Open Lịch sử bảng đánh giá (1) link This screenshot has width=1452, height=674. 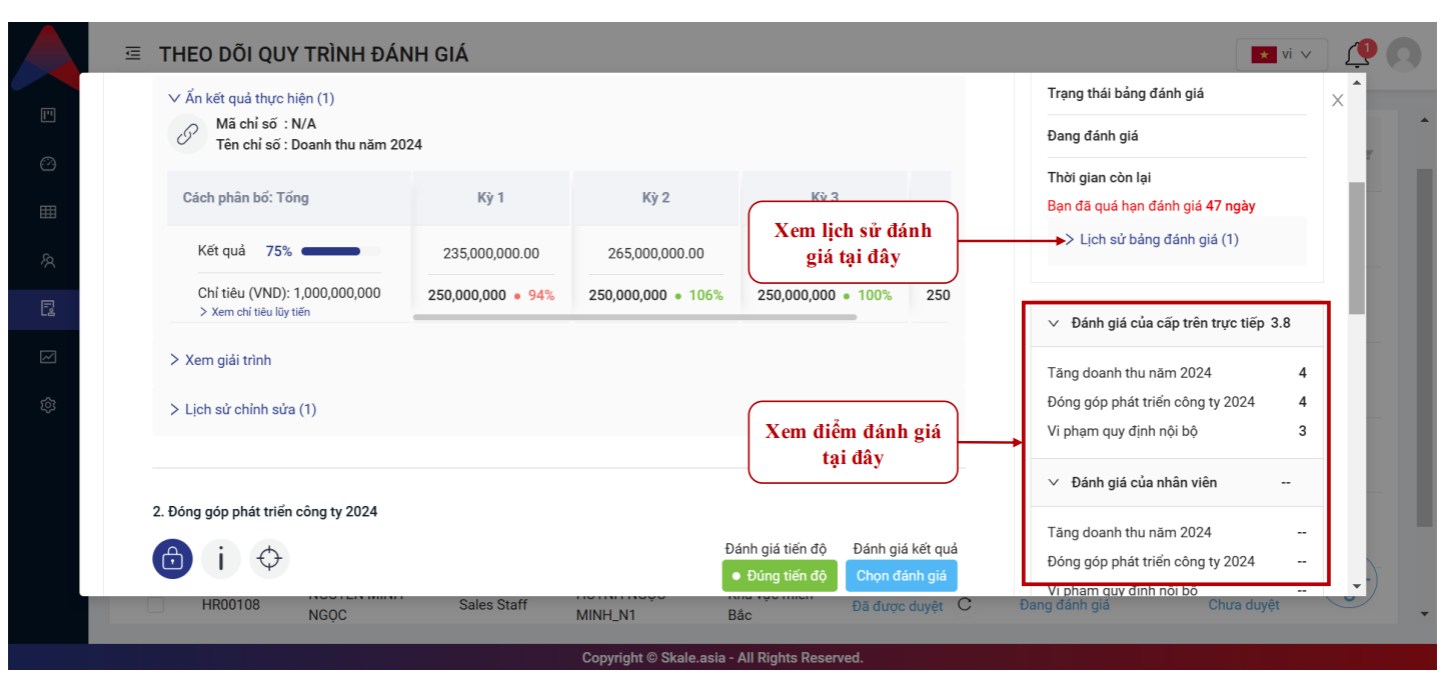coord(1158,240)
